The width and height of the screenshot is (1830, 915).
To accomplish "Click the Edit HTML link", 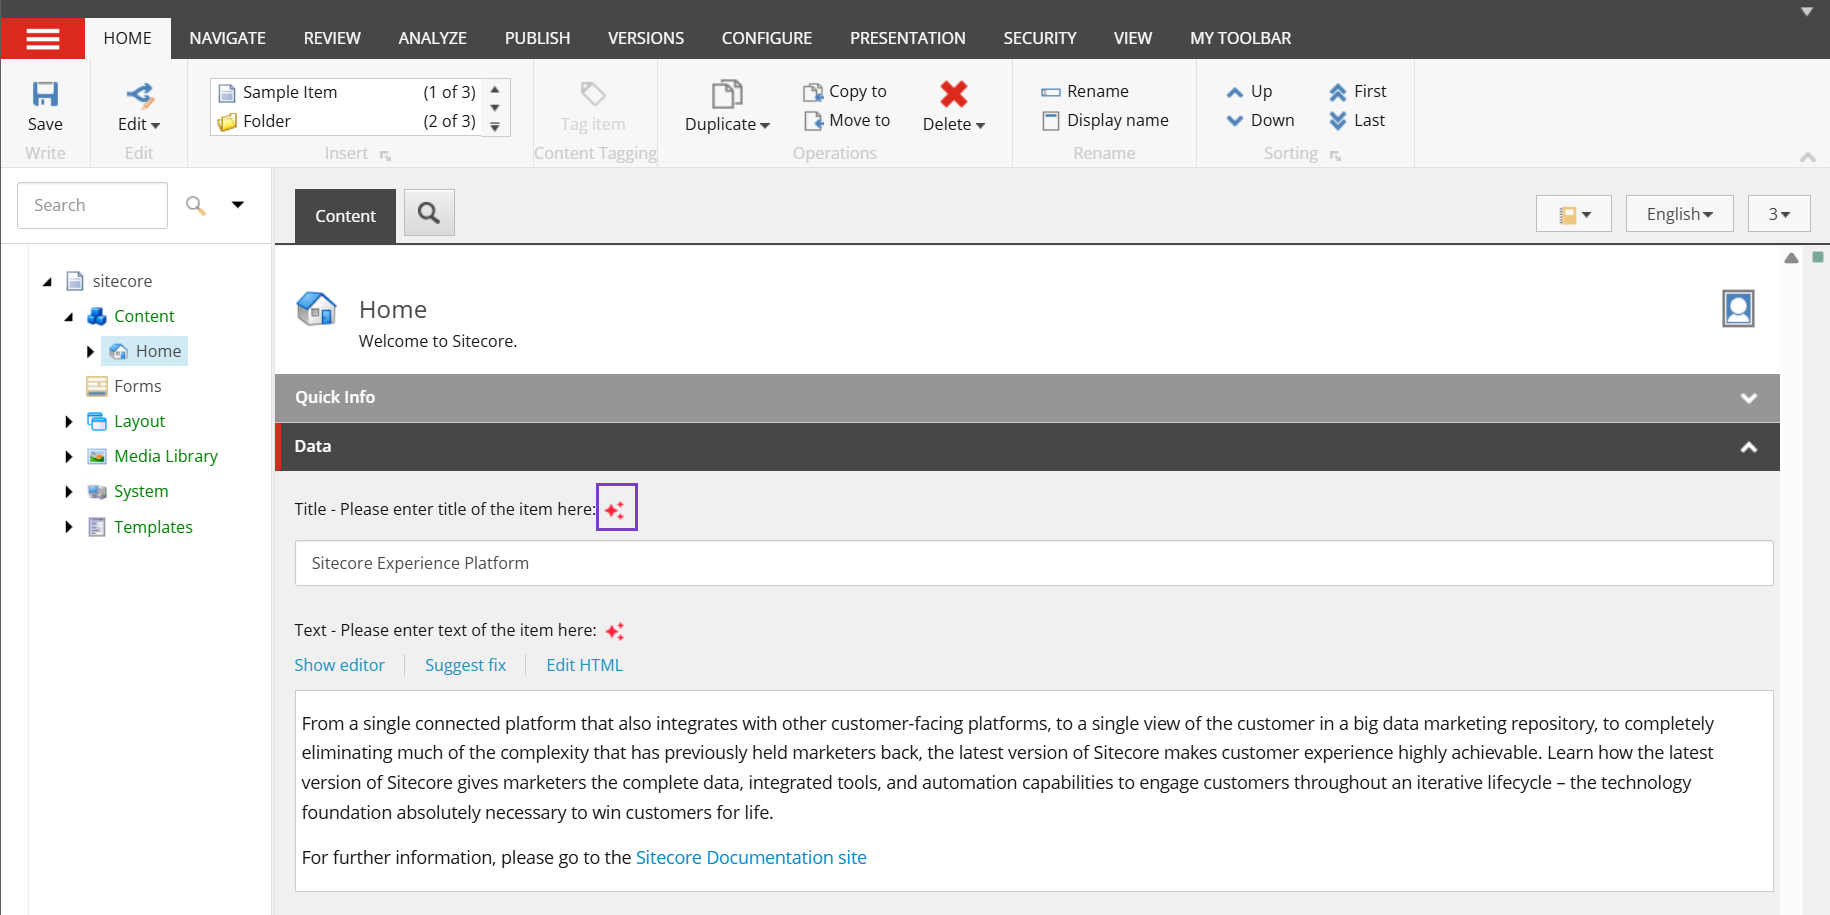I will [x=584, y=665].
